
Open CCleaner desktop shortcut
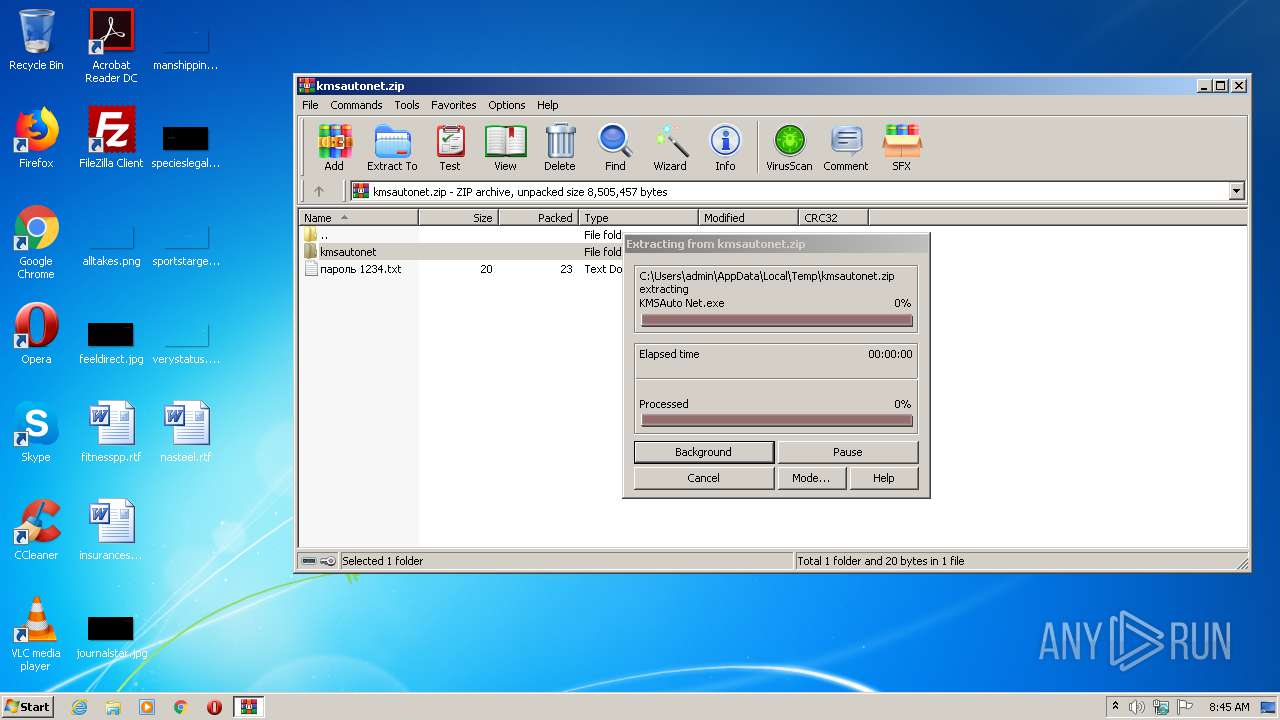click(x=36, y=530)
